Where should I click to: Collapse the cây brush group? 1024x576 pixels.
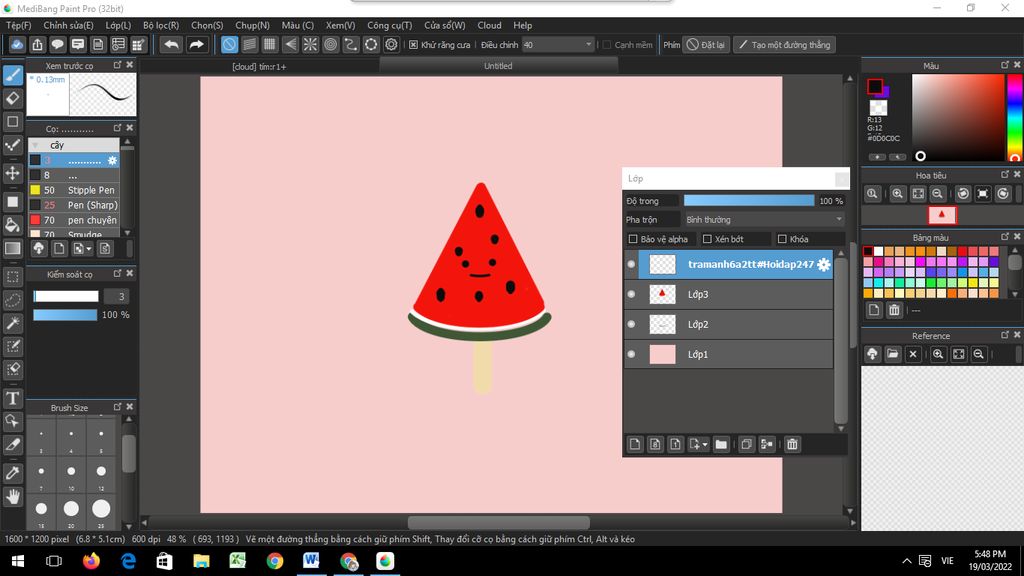pyautogui.click(x=36, y=145)
